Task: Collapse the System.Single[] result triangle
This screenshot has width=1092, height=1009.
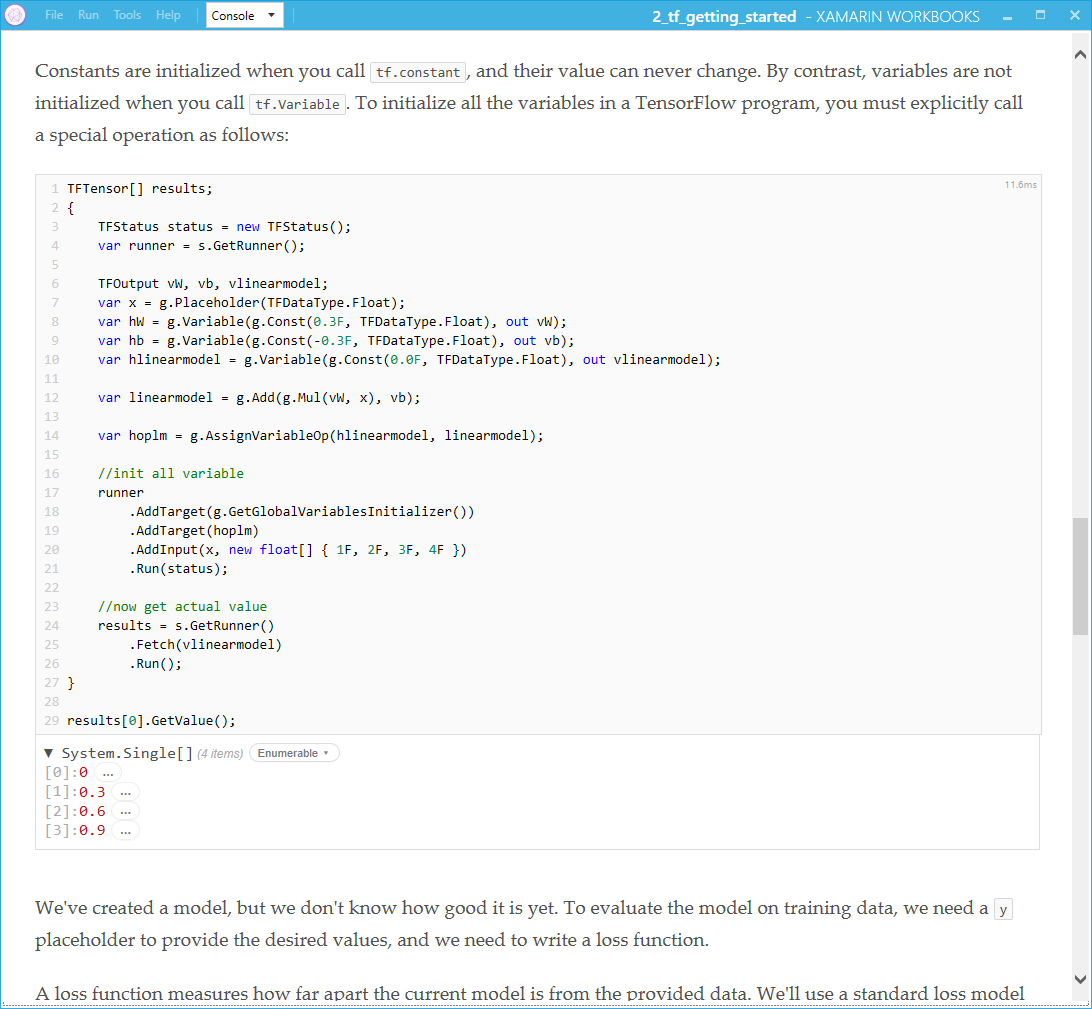Action: point(48,753)
